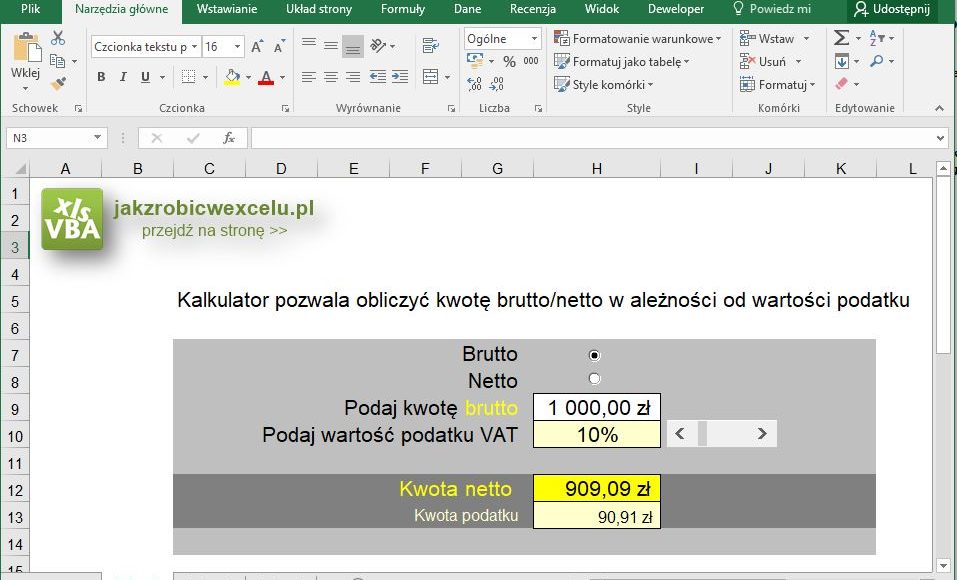Select the Format Painter brush icon
The width and height of the screenshot is (957, 580).
(59, 83)
